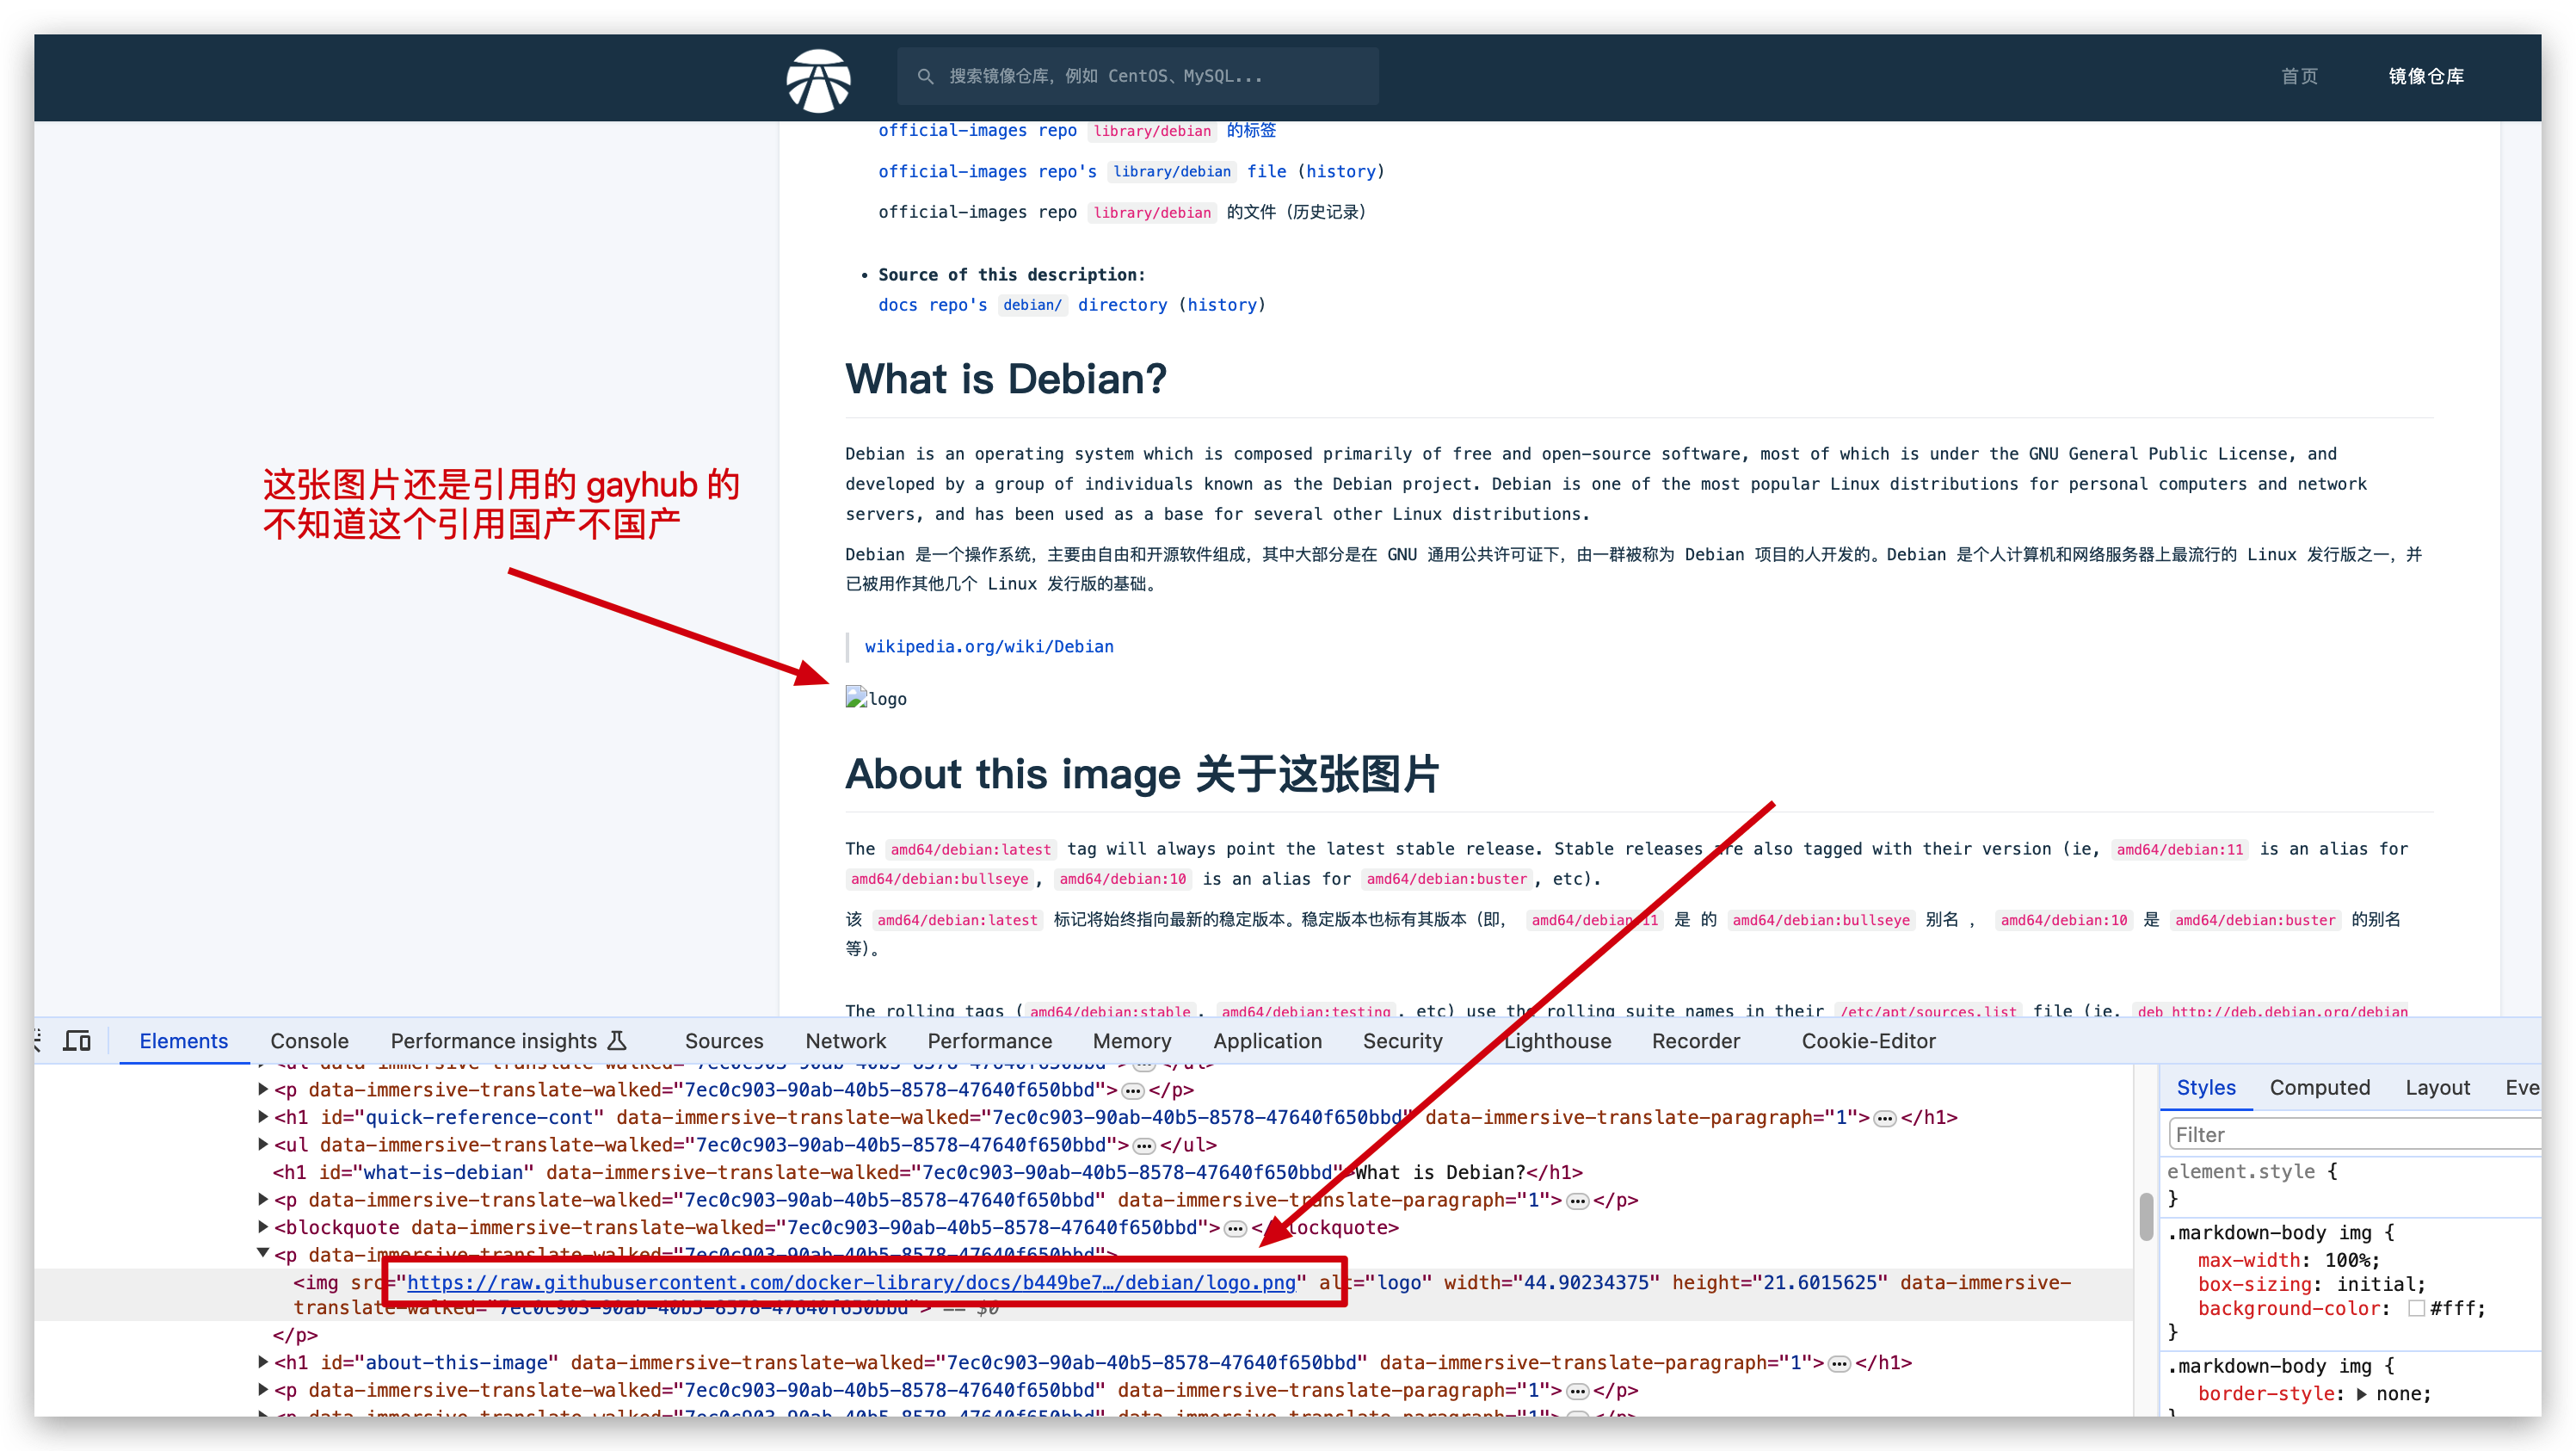Switch to the Elements tab
This screenshot has width=2576, height=1451.
(183, 1041)
